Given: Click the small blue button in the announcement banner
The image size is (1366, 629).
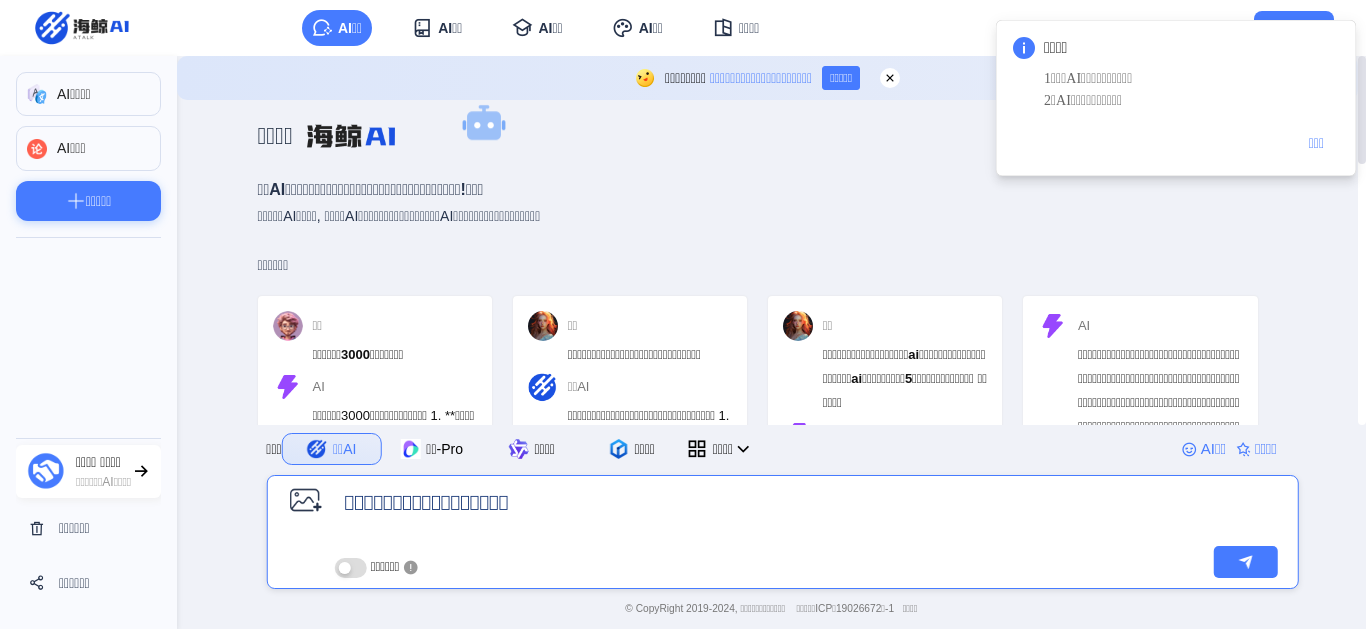Looking at the screenshot, I should (x=841, y=78).
